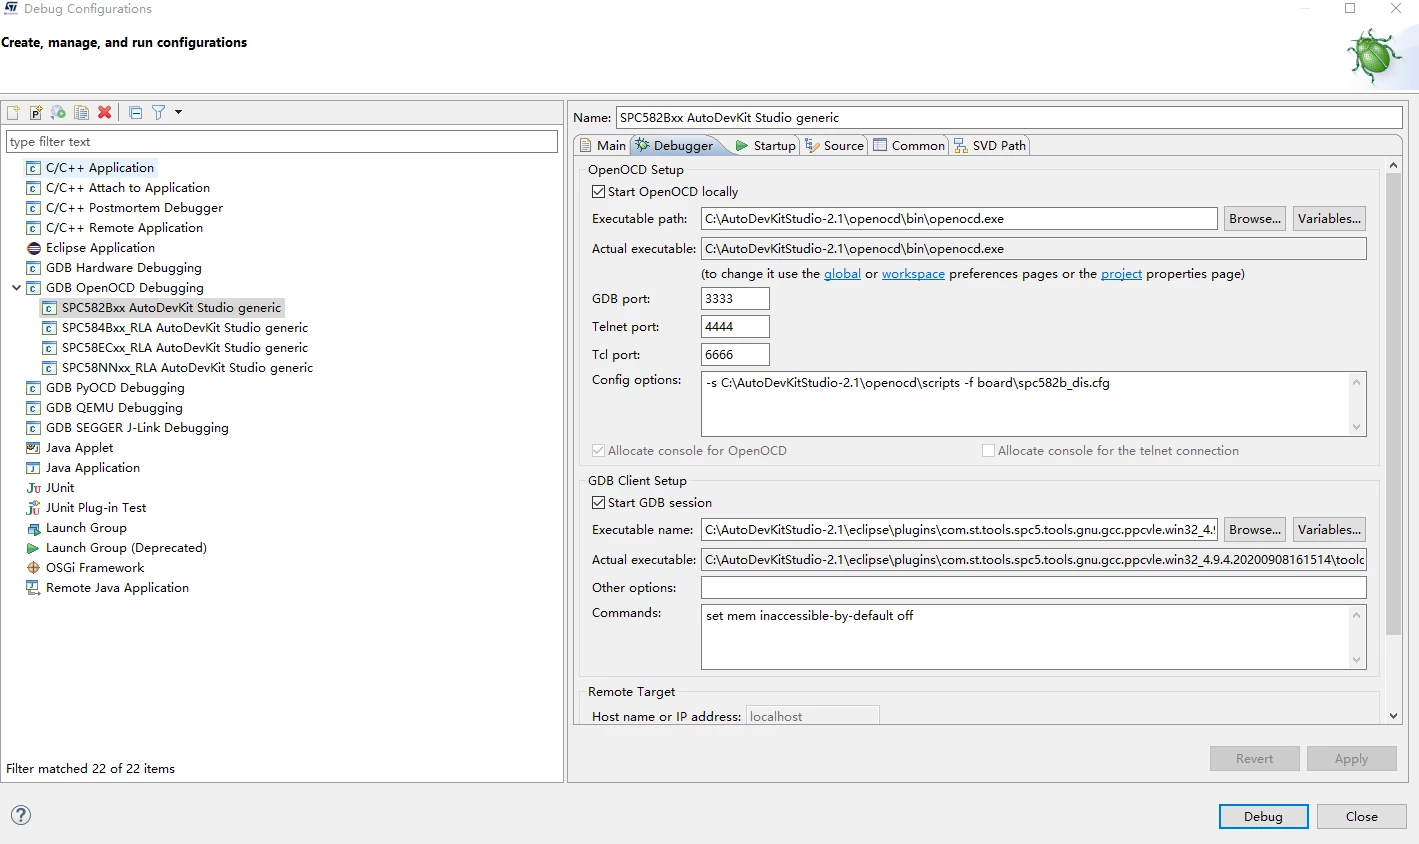Screen dimensions: 1419x844
Task: Select GDB QEMU Debugging entry
Action: (114, 408)
